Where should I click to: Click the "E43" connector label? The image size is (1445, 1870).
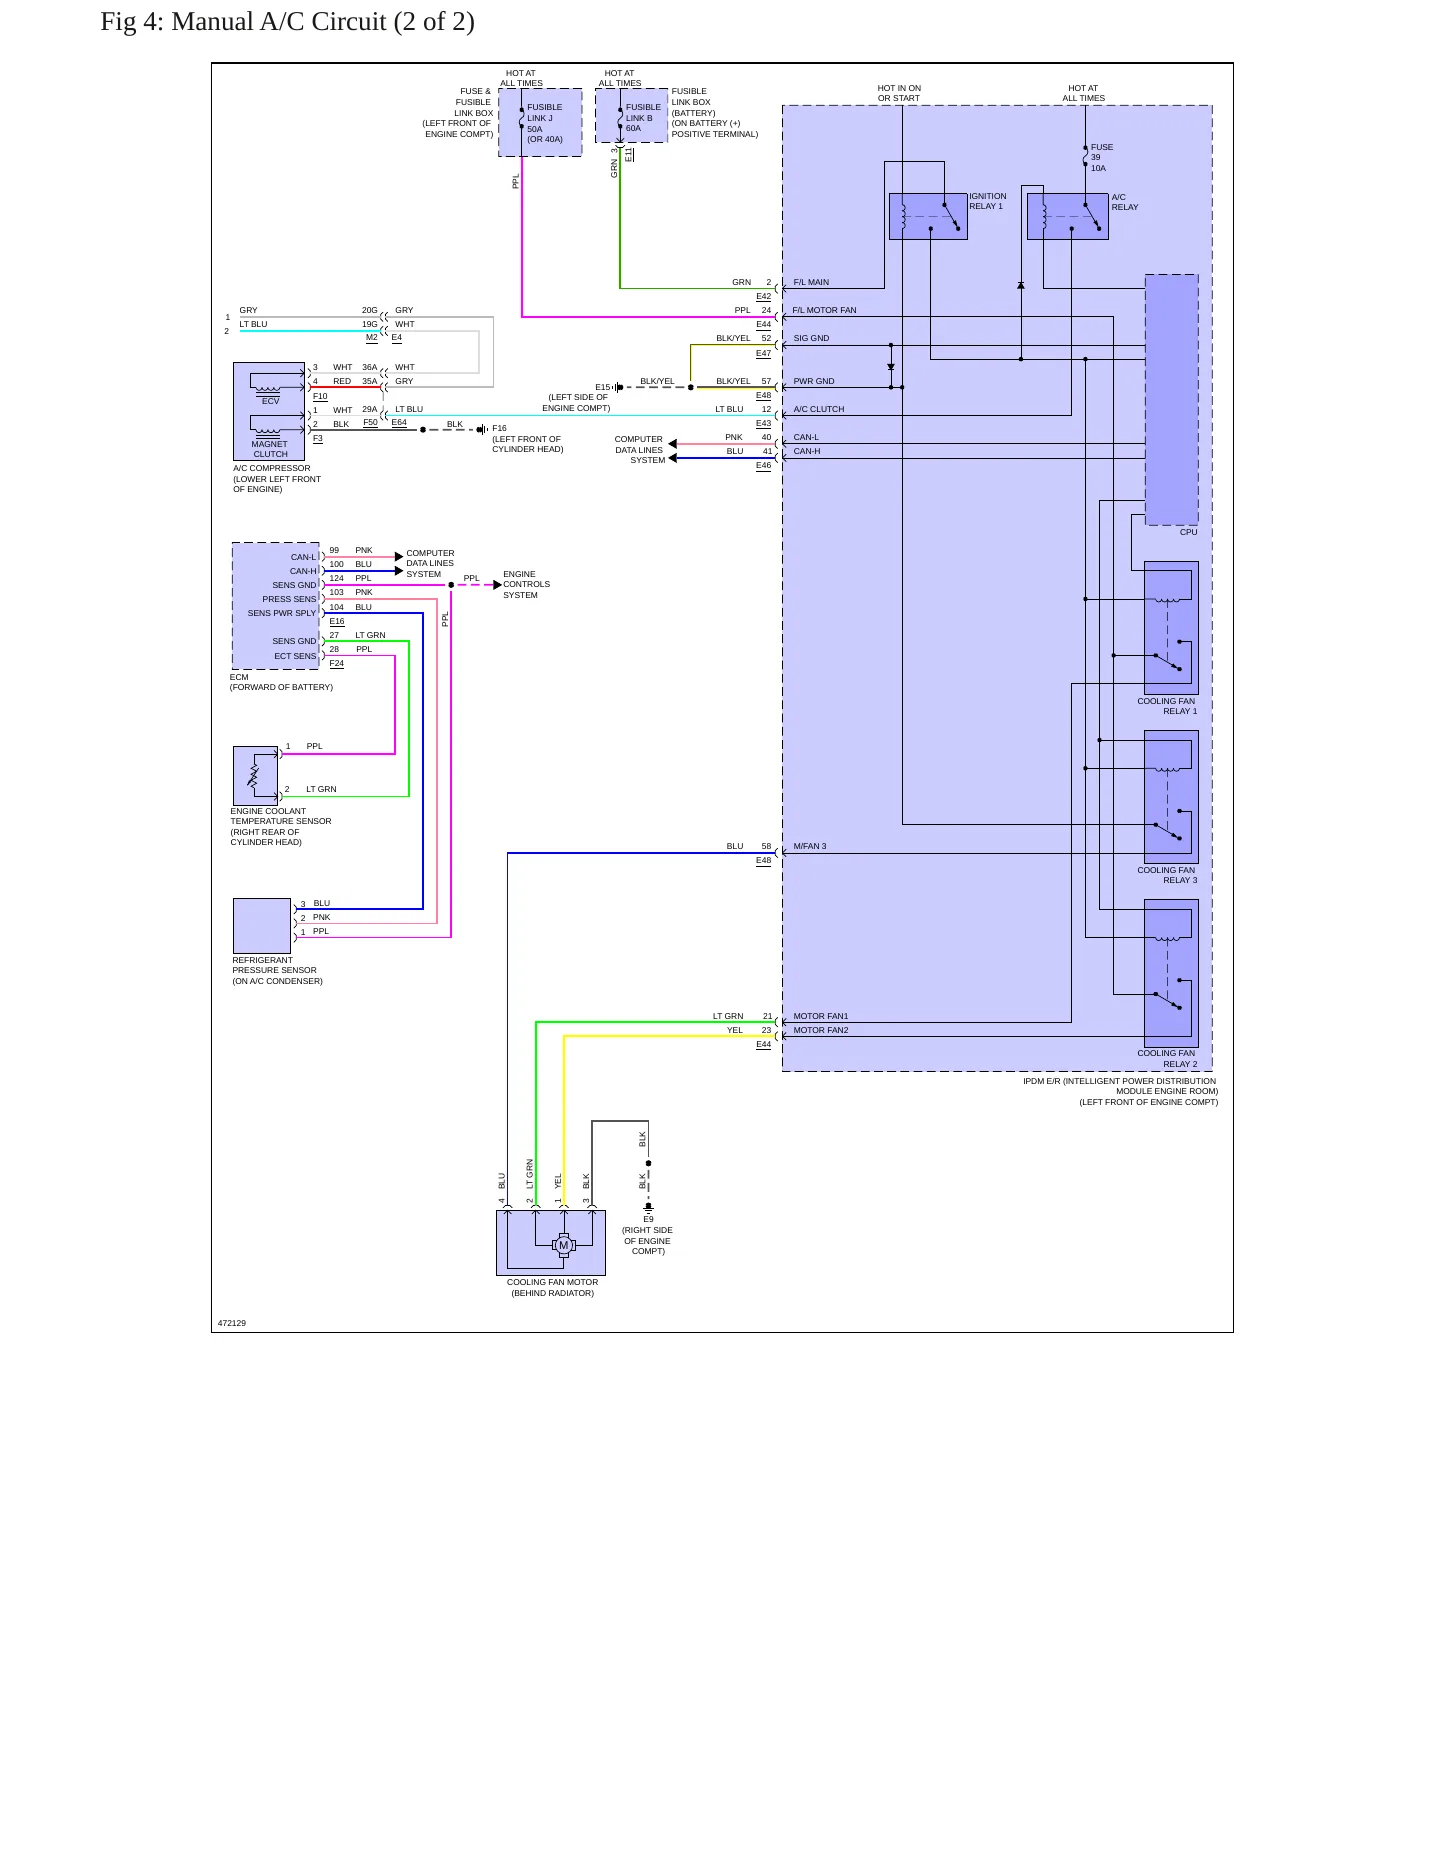coord(764,423)
